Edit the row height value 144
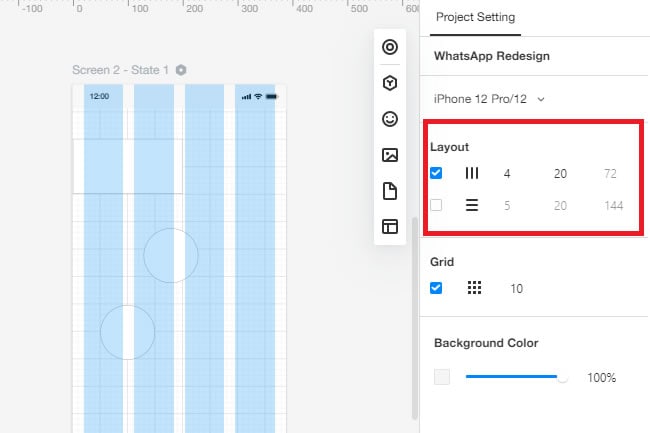650x433 pixels. tap(614, 206)
